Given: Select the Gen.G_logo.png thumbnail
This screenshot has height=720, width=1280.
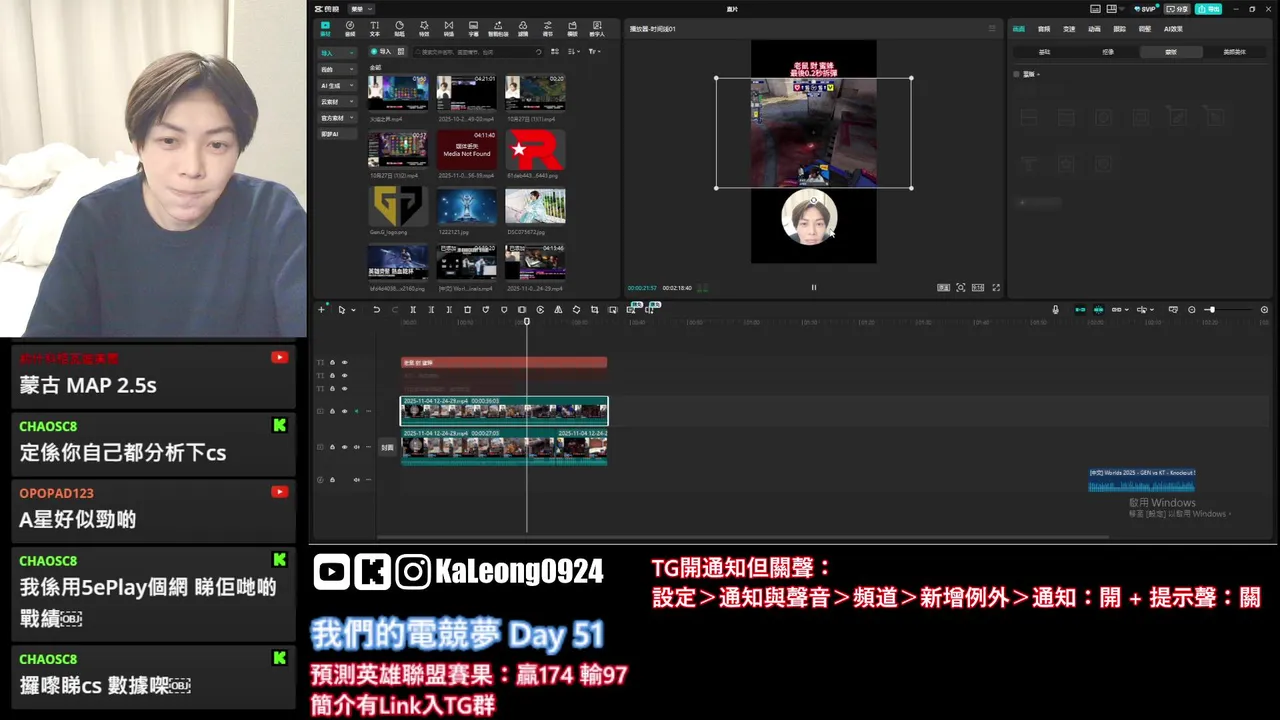Looking at the screenshot, I should coord(398,206).
